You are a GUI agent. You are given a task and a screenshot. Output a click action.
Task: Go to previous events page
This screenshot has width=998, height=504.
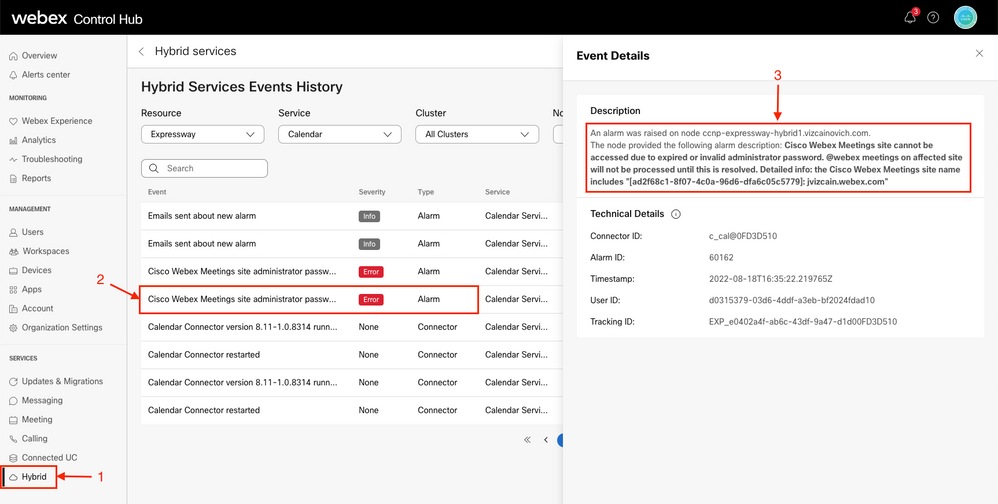[x=546, y=439]
